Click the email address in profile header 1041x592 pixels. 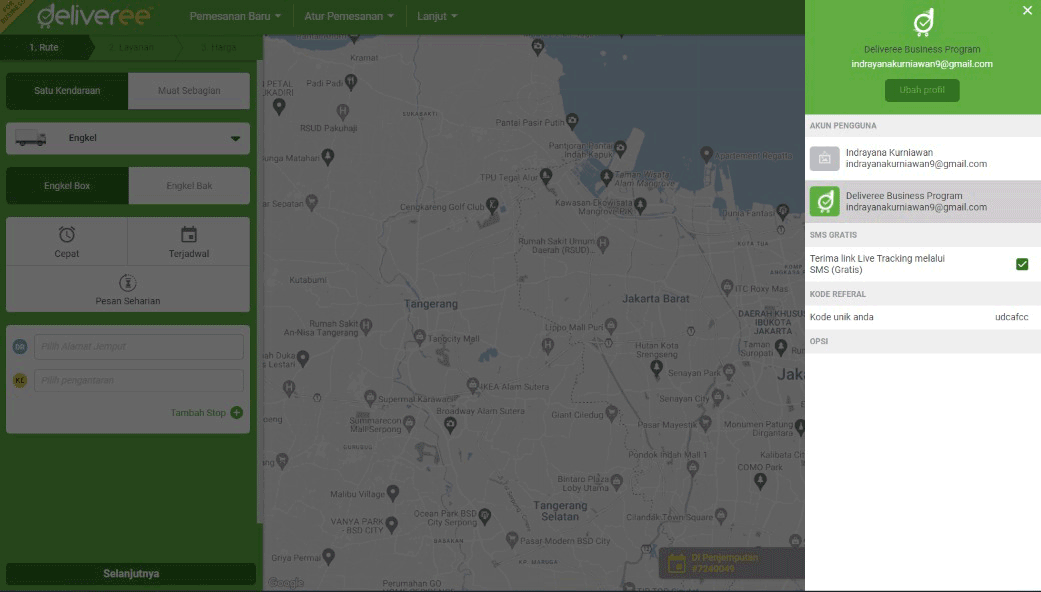tap(921, 64)
